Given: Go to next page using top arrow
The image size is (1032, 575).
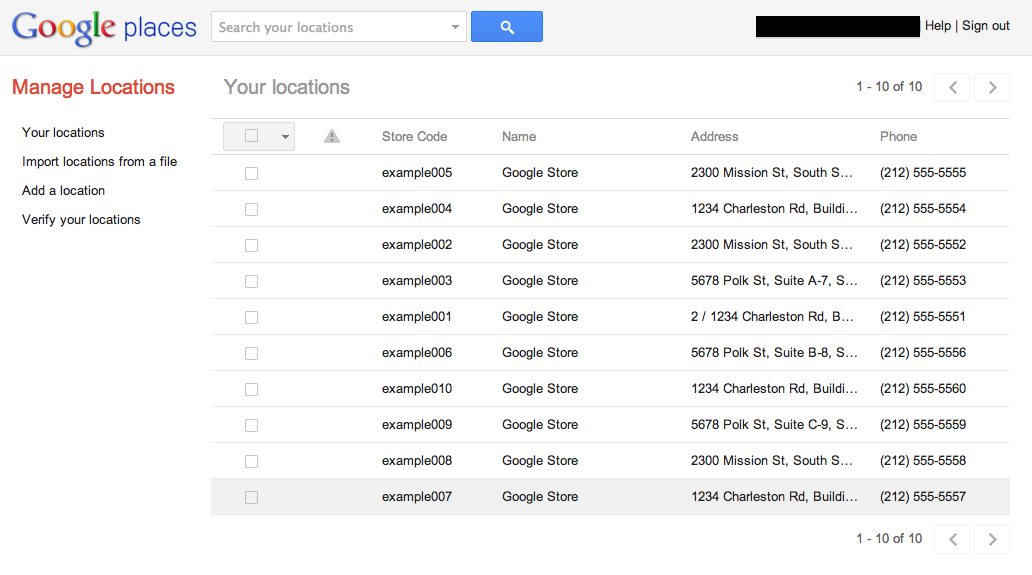Looking at the screenshot, I should [x=992, y=87].
